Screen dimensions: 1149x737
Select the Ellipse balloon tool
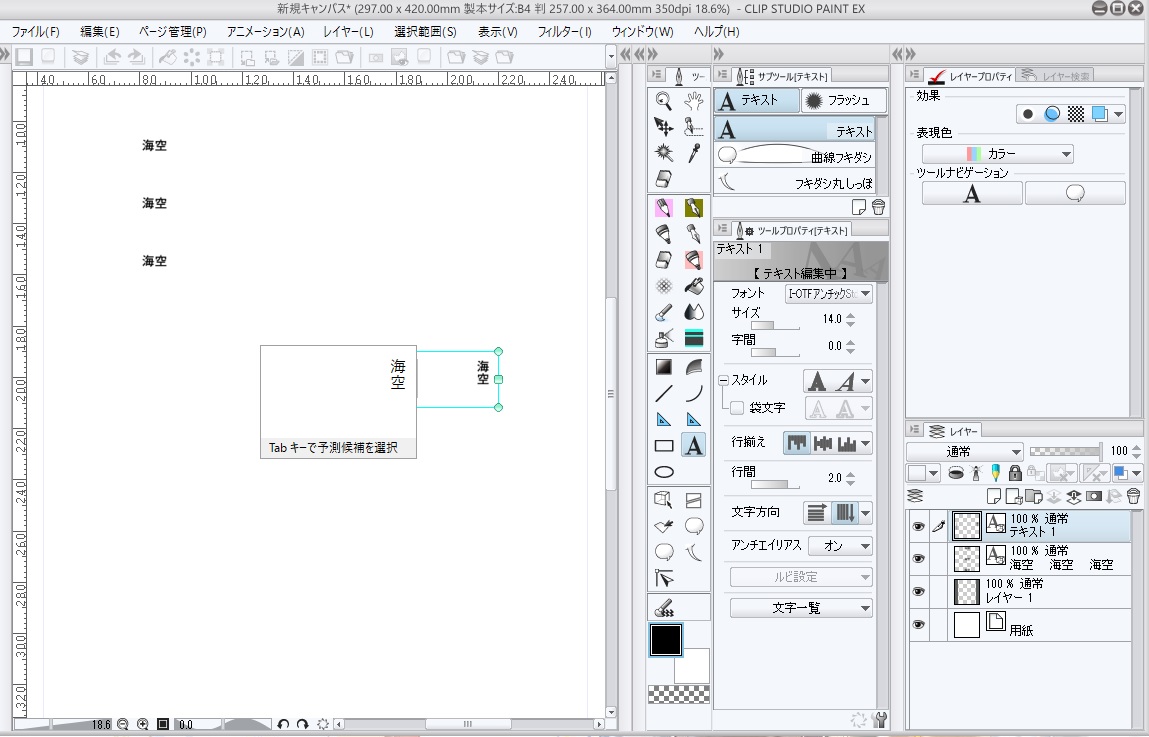tap(693, 525)
